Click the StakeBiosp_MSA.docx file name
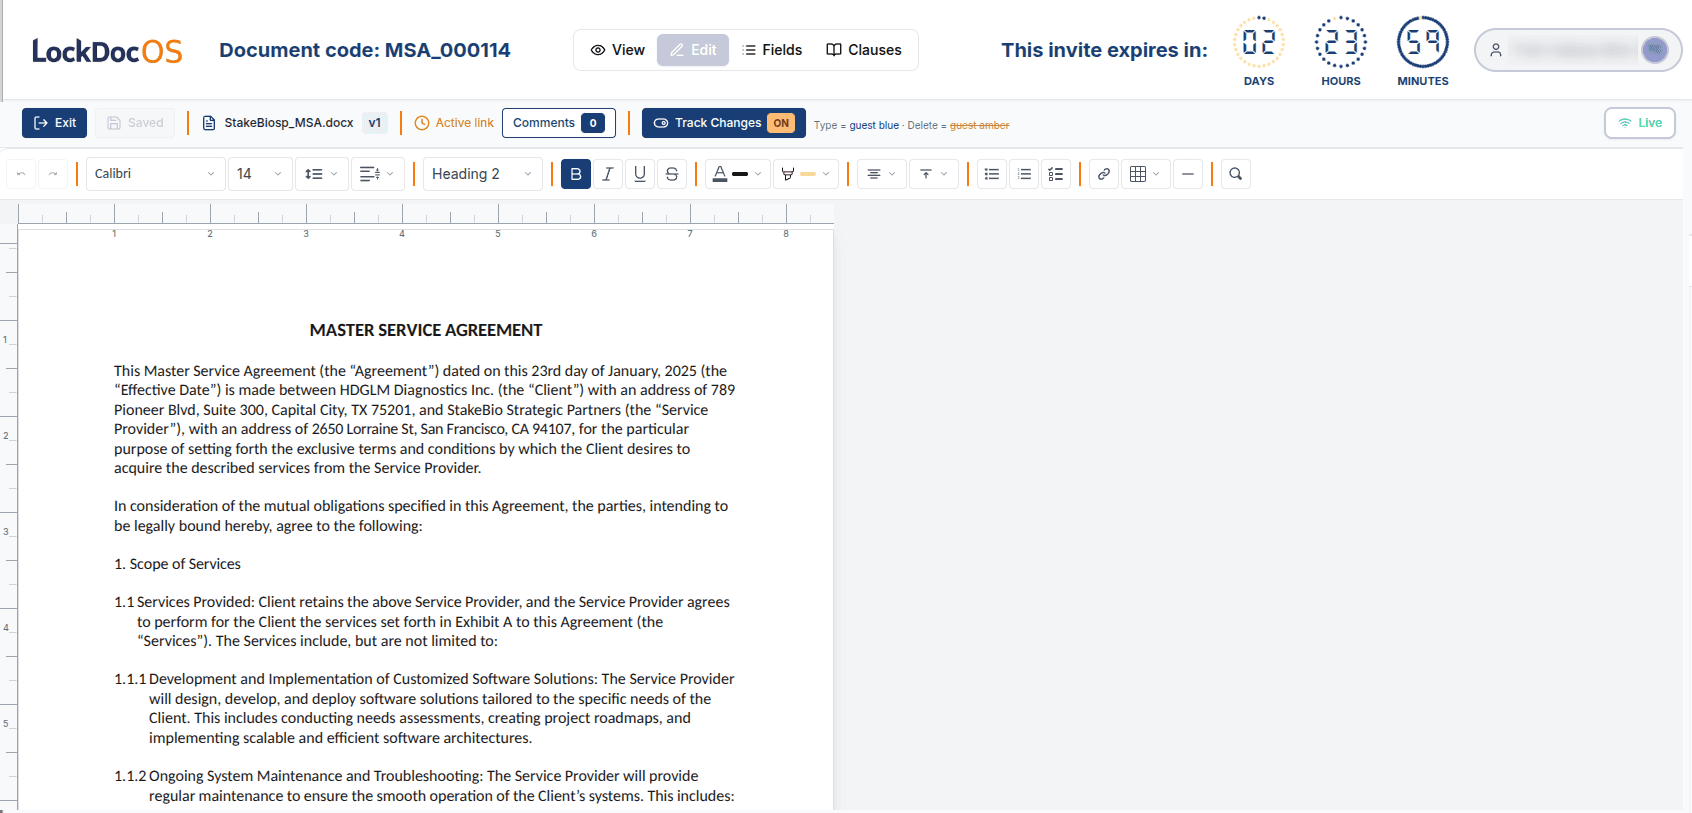1692x813 pixels. [x=288, y=123]
